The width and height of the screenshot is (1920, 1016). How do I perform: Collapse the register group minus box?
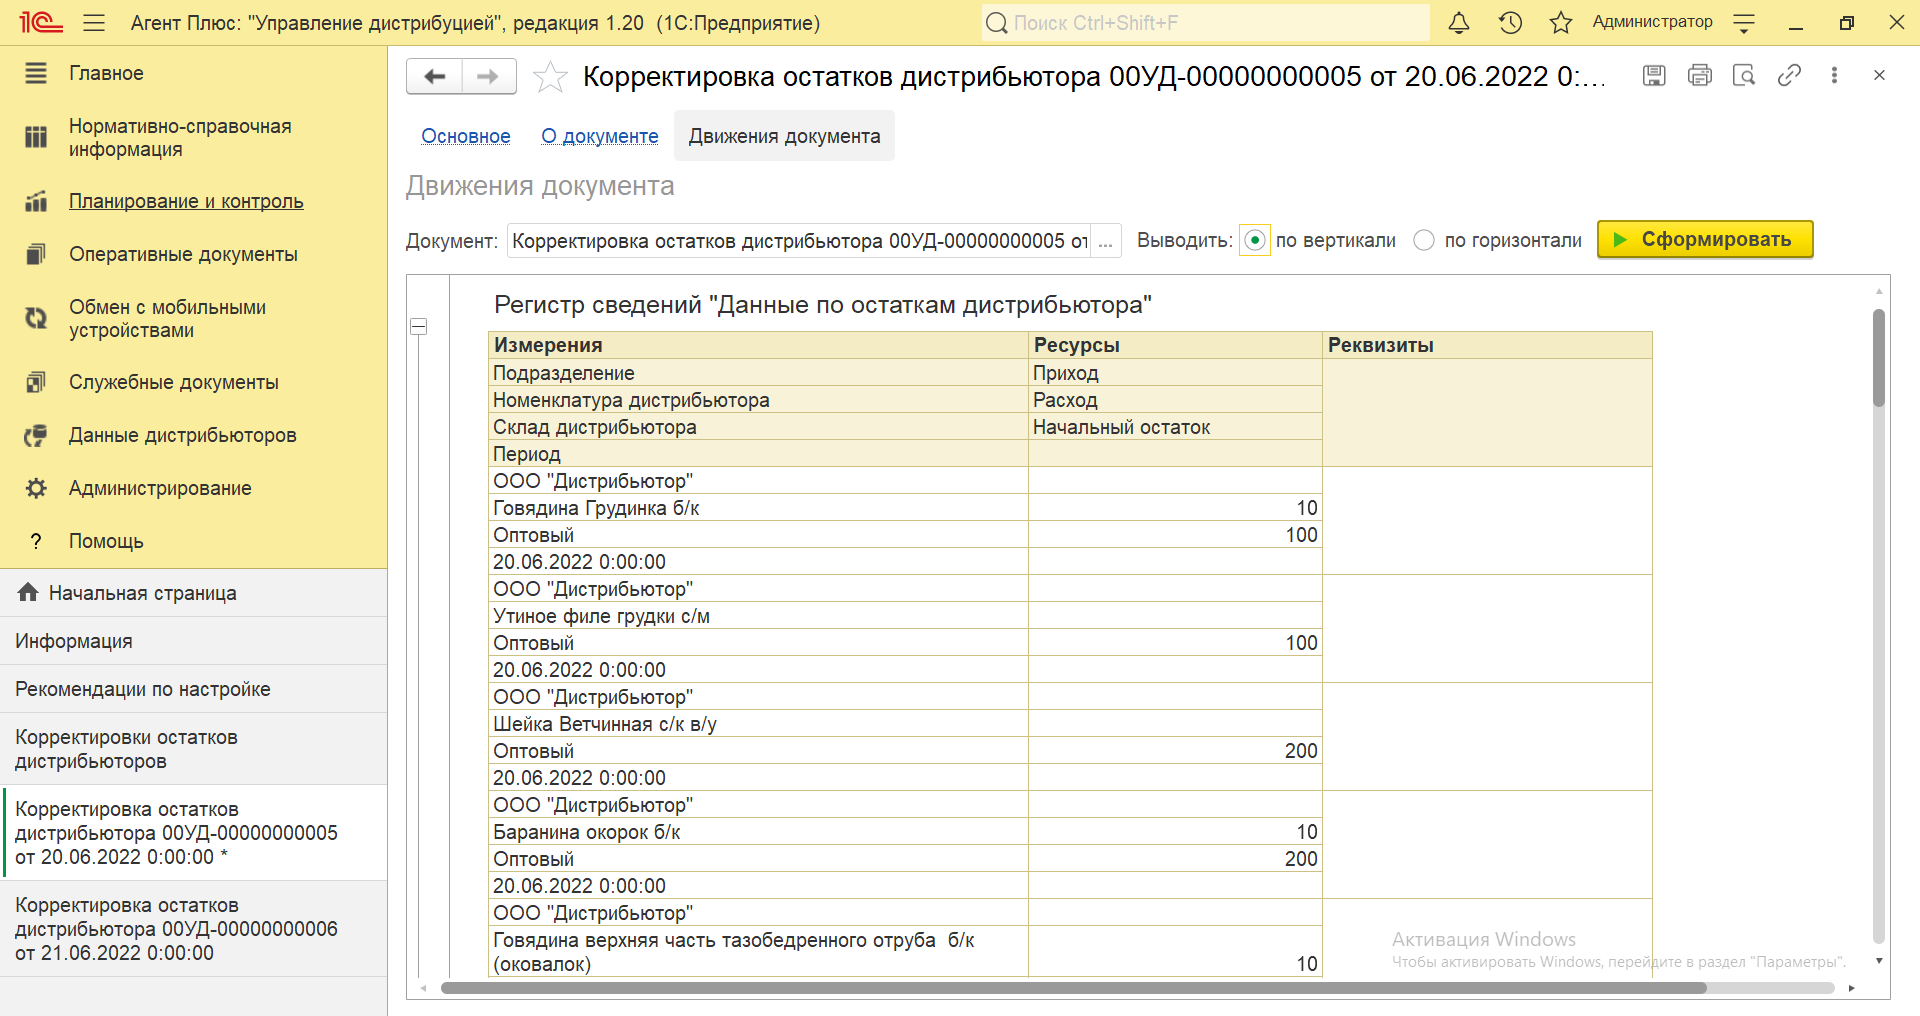click(x=419, y=327)
